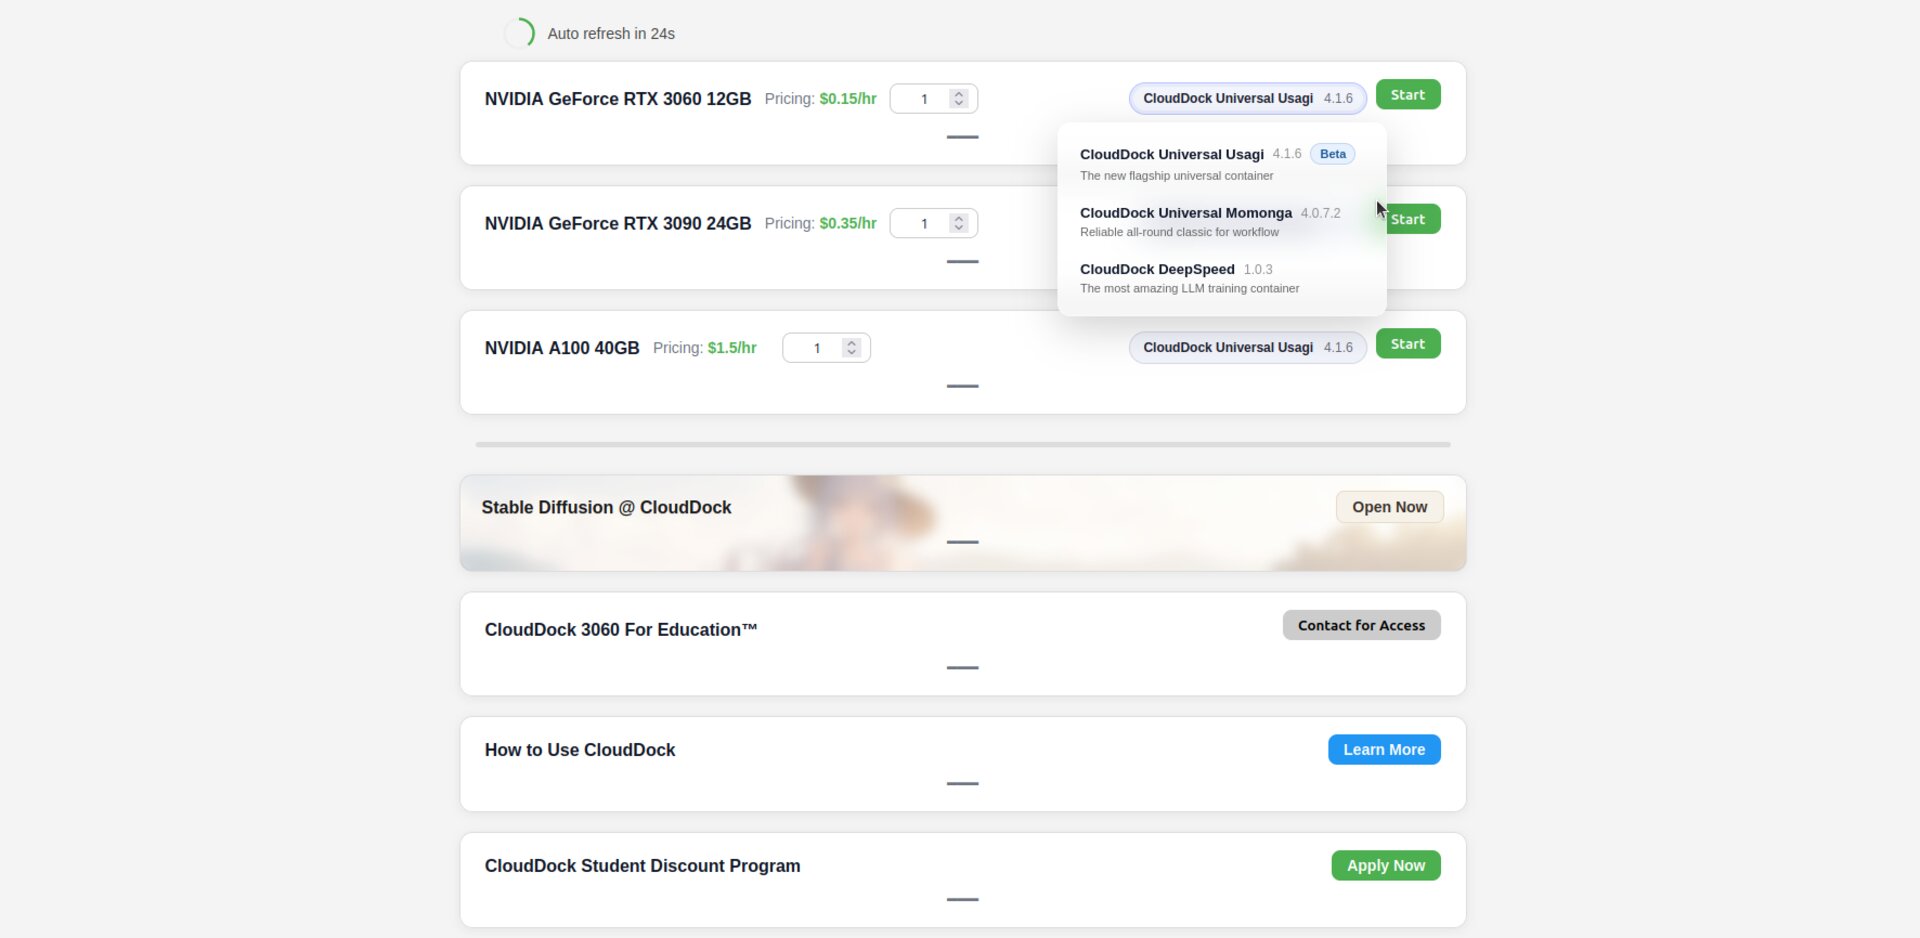Increase RTX 3060 quantity with up arrow
The image size is (1920, 938).
point(959,94)
